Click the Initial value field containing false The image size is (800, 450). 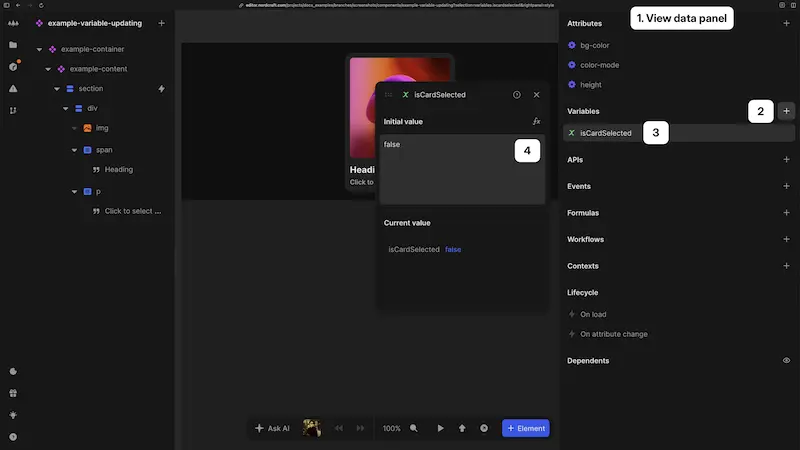point(462,169)
